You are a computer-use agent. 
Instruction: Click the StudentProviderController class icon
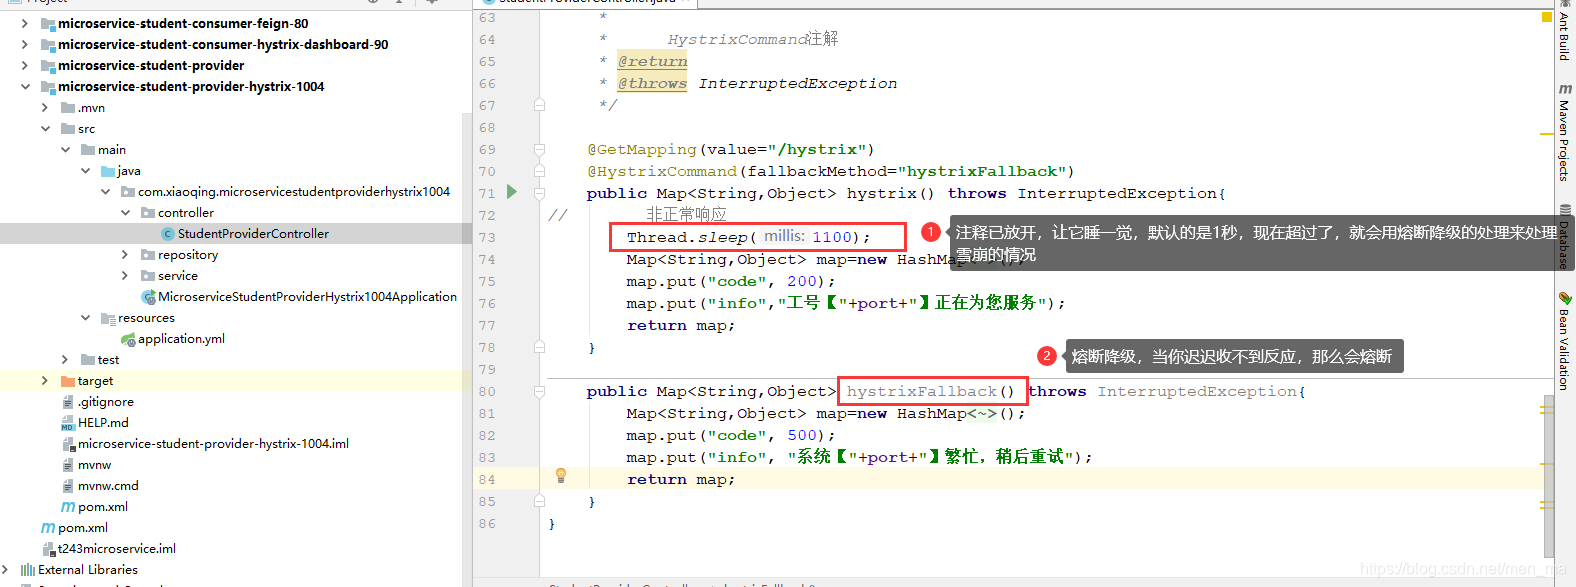pyautogui.click(x=168, y=234)
